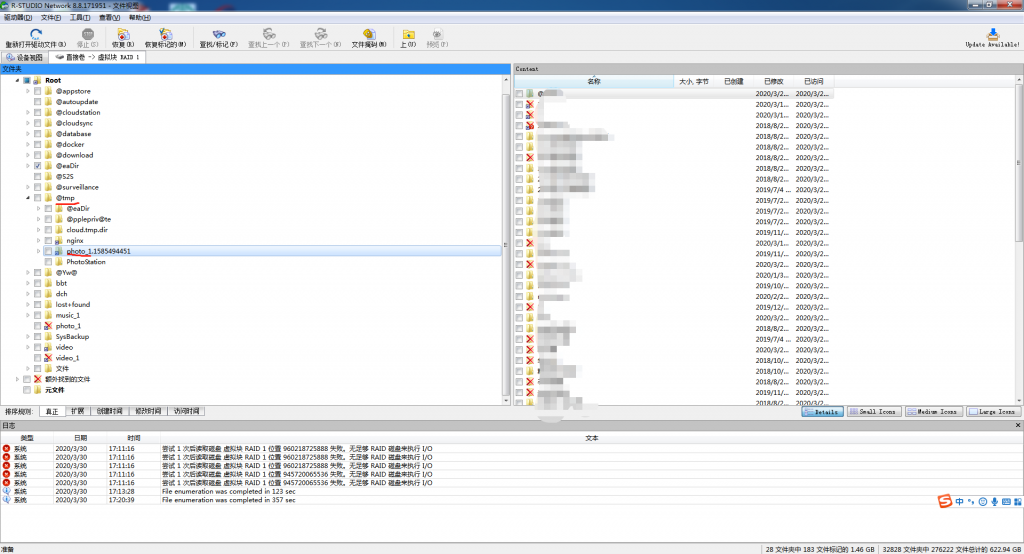
Task: Sort the tree by creation time (创建时间) tab
Action: click(x=110, y=411)
